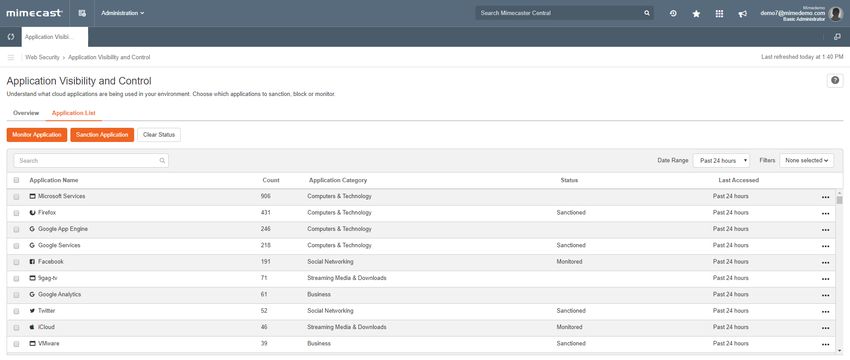Check the Facebook row checkbox
Viewport: 850px width, 360px height.
click(x=16, y=262)
